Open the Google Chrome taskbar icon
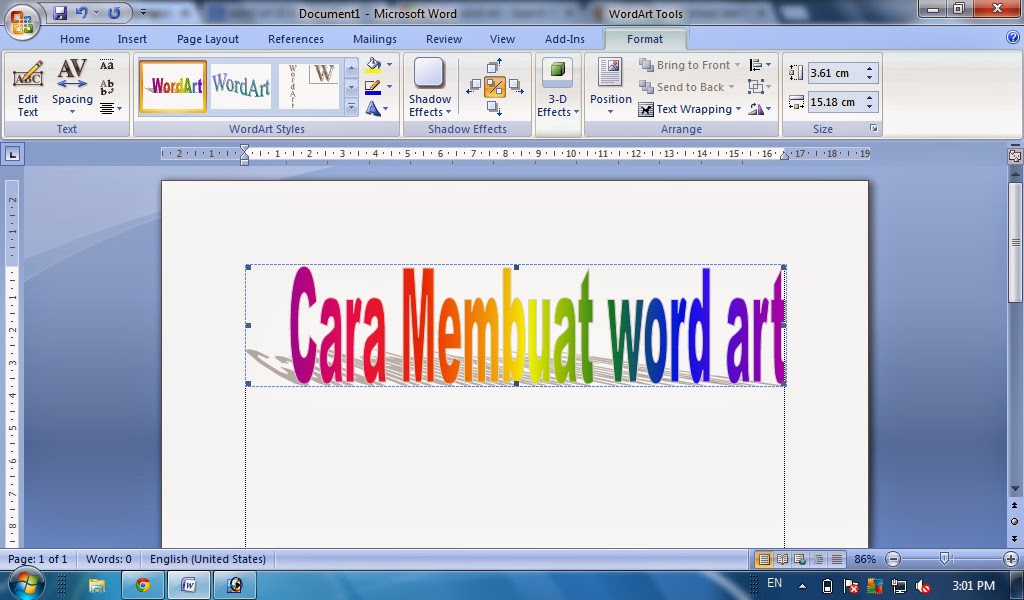Image resolution: width=1024 pixels, height=600 pixels. 141,585
